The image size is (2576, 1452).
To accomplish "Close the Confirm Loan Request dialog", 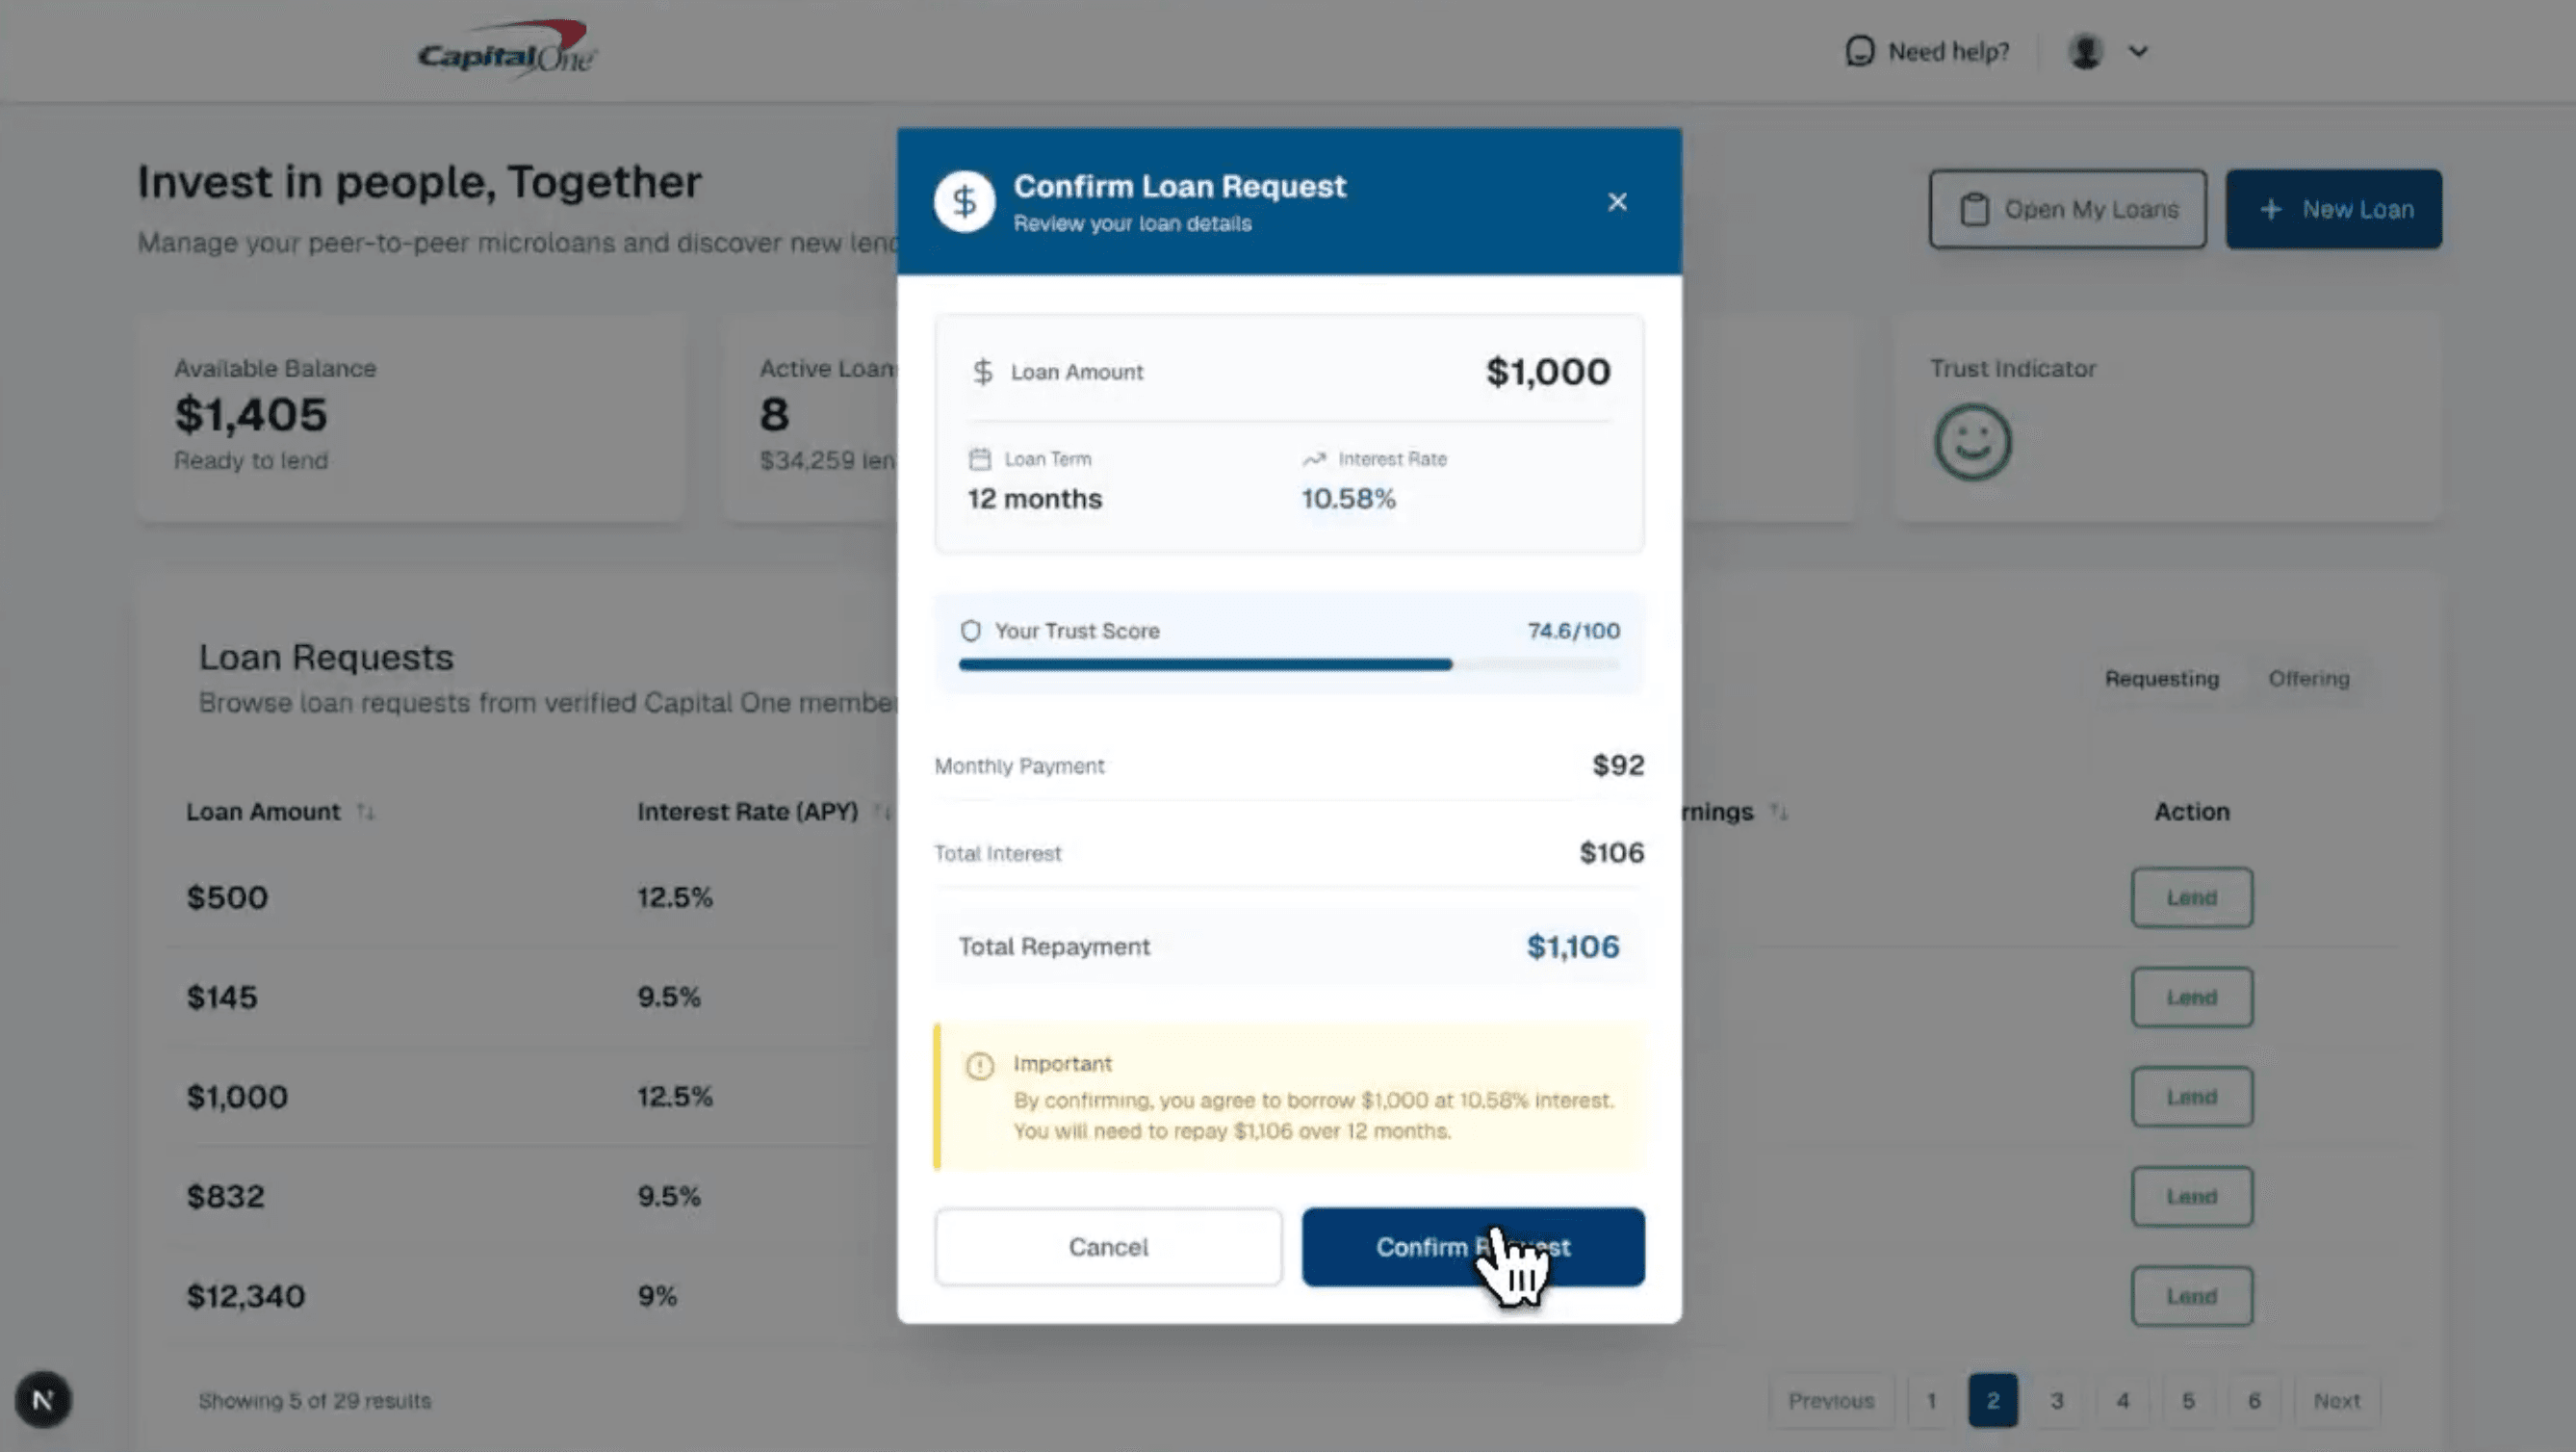I will click(x=1617, y=201).
